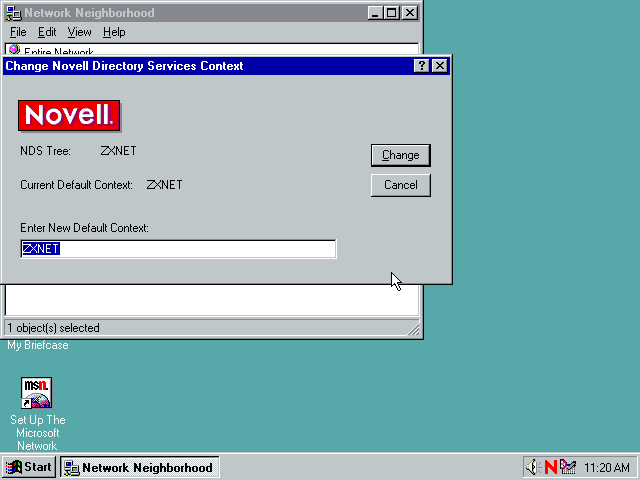Click the Set Up The Microsoft Network label
Screen dimensions: 640x480
(x=38, y=433)
